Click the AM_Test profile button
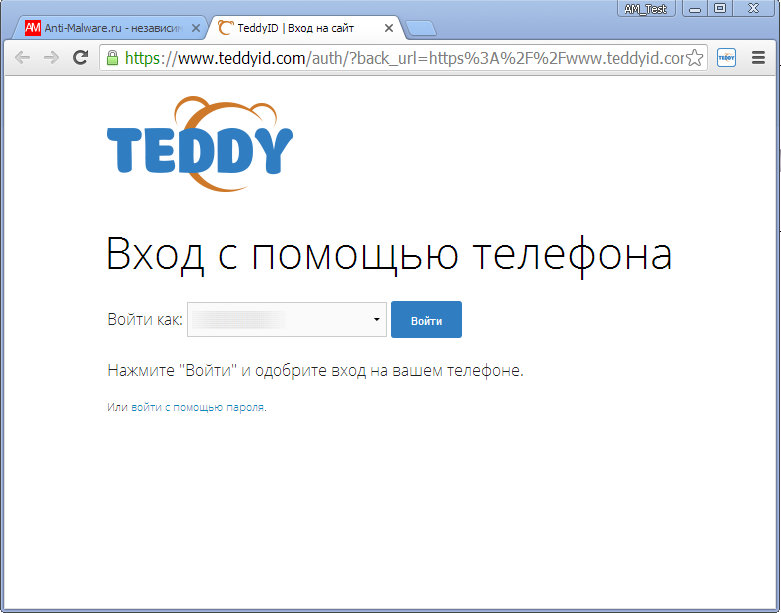 646,8
